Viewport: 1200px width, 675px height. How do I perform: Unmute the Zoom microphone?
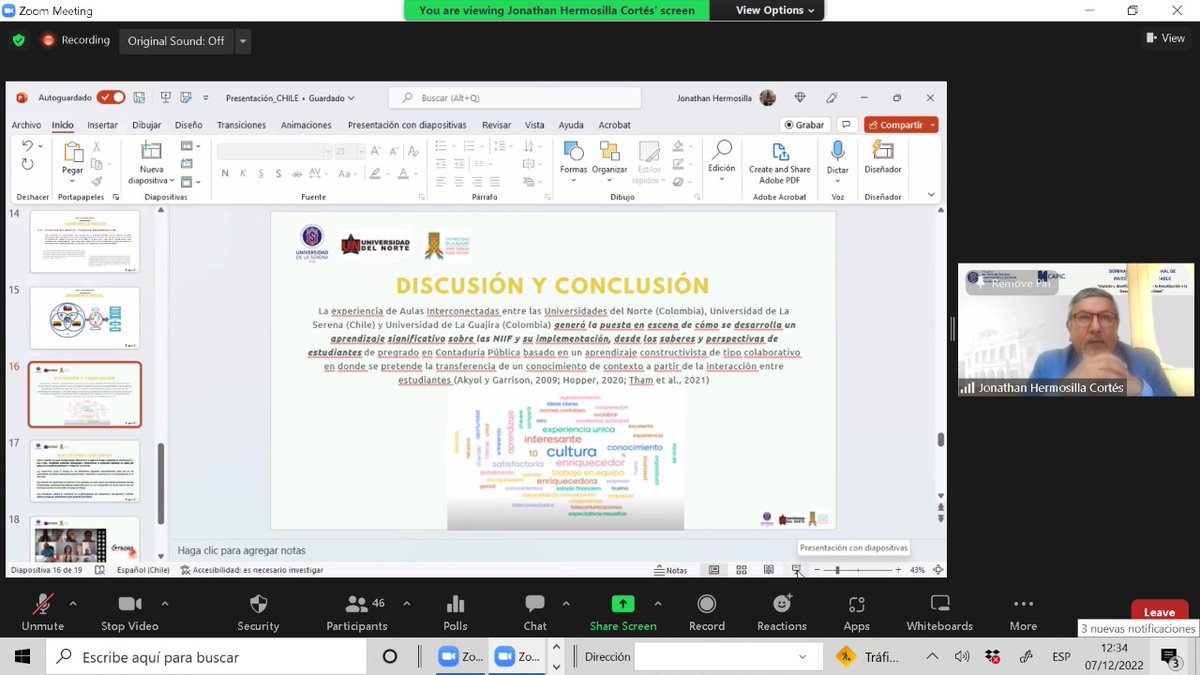pyautogui.click(x=43, y=612)
